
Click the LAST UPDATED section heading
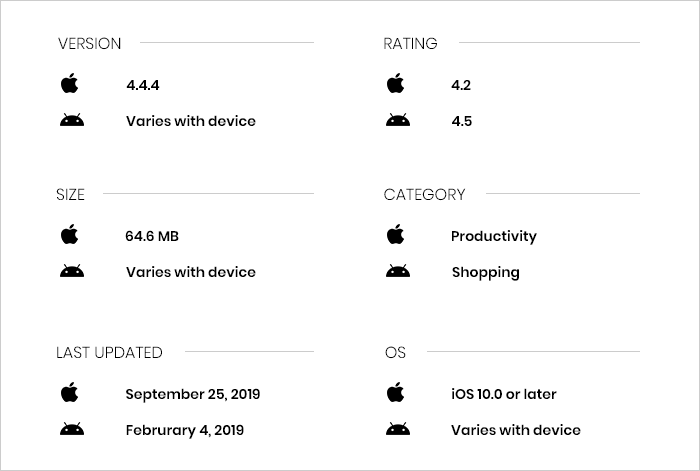(109, 352)
